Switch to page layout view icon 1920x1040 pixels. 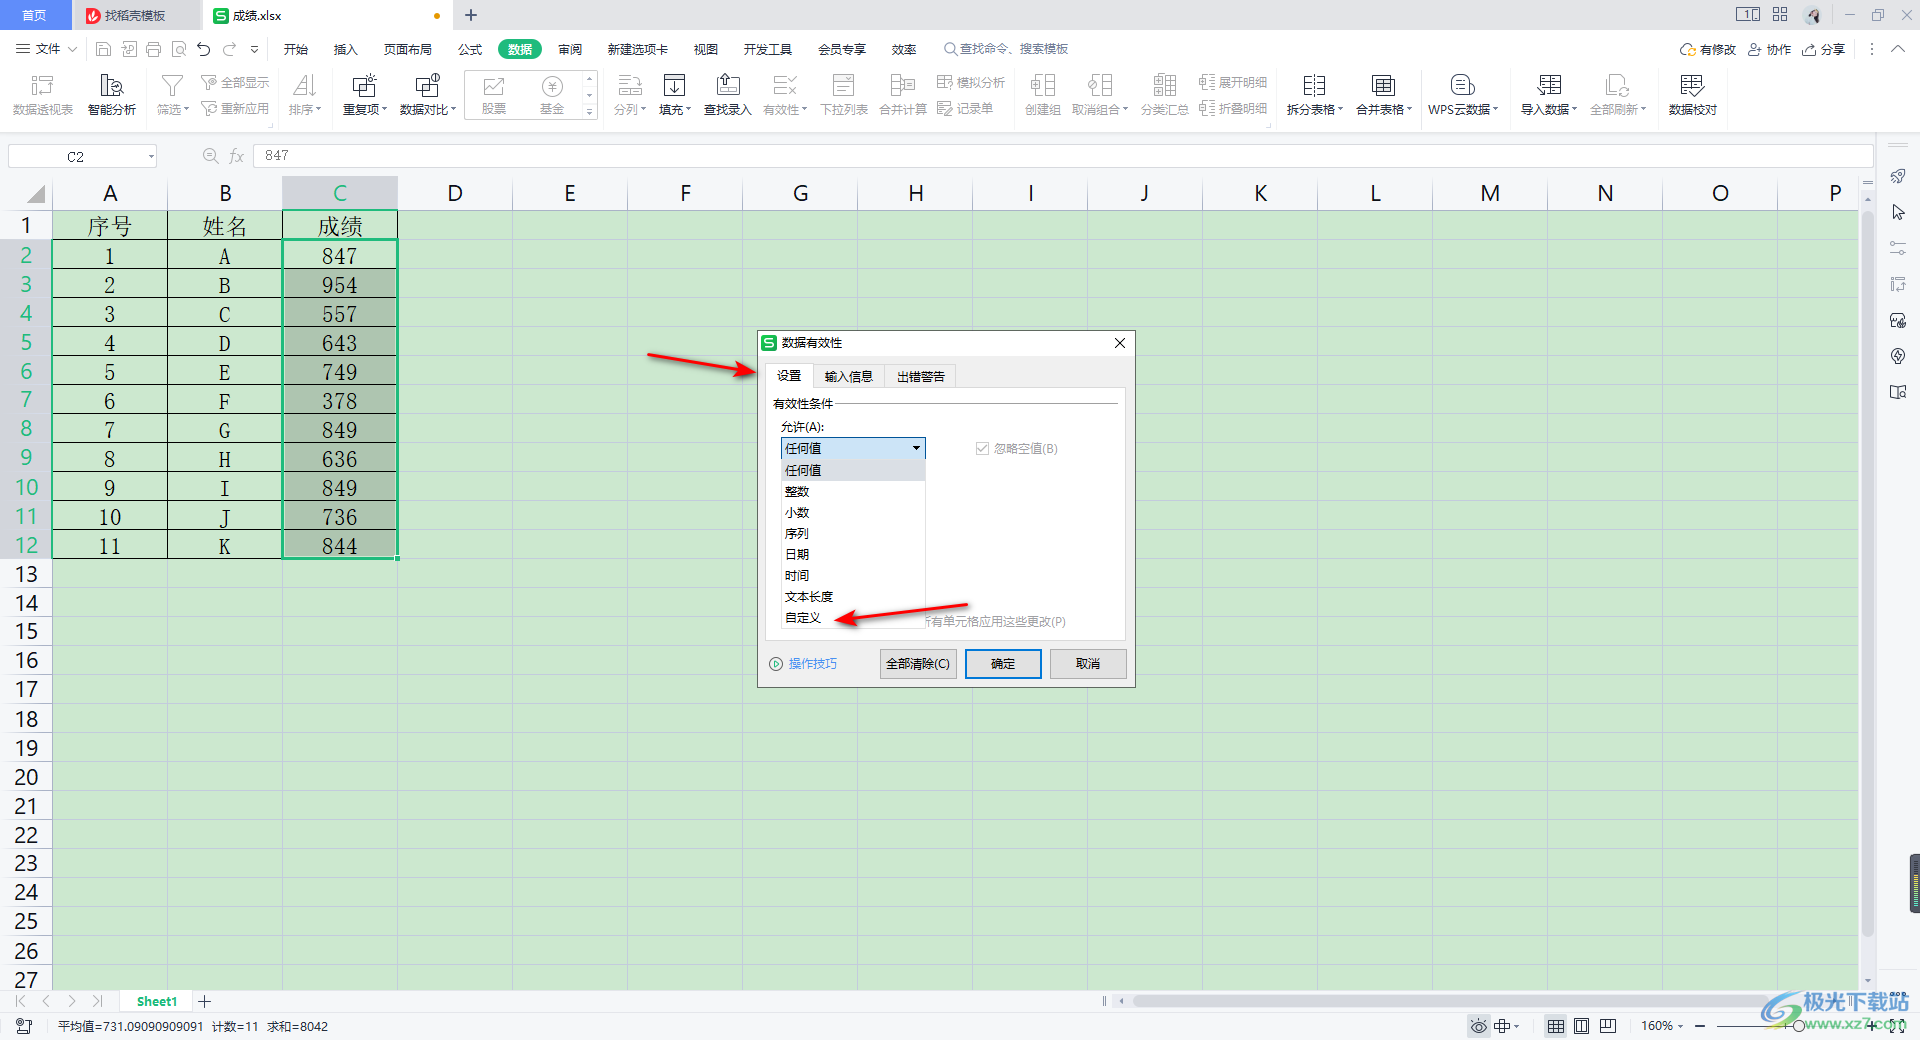coord(1581,1026)
